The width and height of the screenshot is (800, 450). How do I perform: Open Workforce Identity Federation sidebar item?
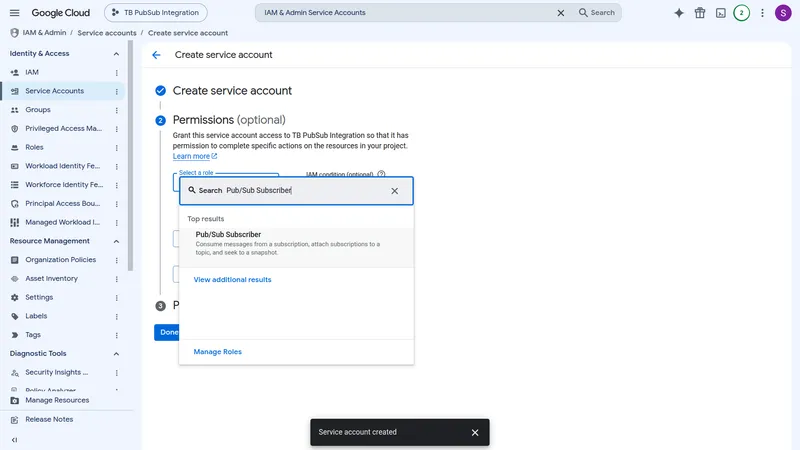(x=64, y=185)
